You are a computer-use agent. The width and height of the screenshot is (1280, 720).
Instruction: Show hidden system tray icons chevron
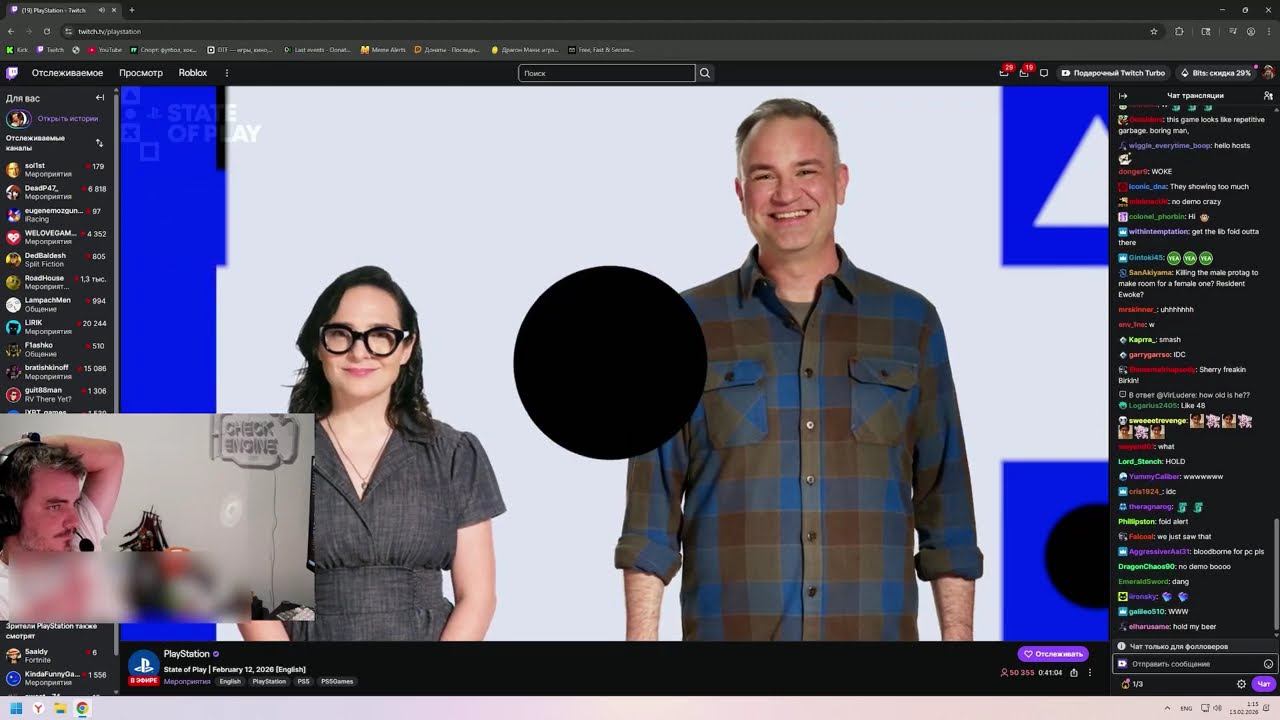tap(1168, 708)
